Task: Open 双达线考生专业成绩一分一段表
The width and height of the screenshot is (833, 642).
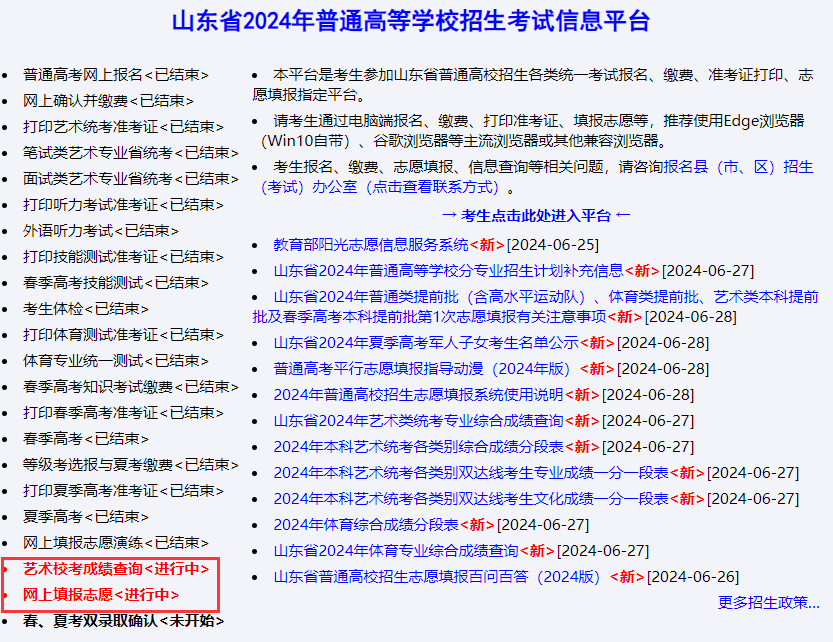Action: (471, 474)
